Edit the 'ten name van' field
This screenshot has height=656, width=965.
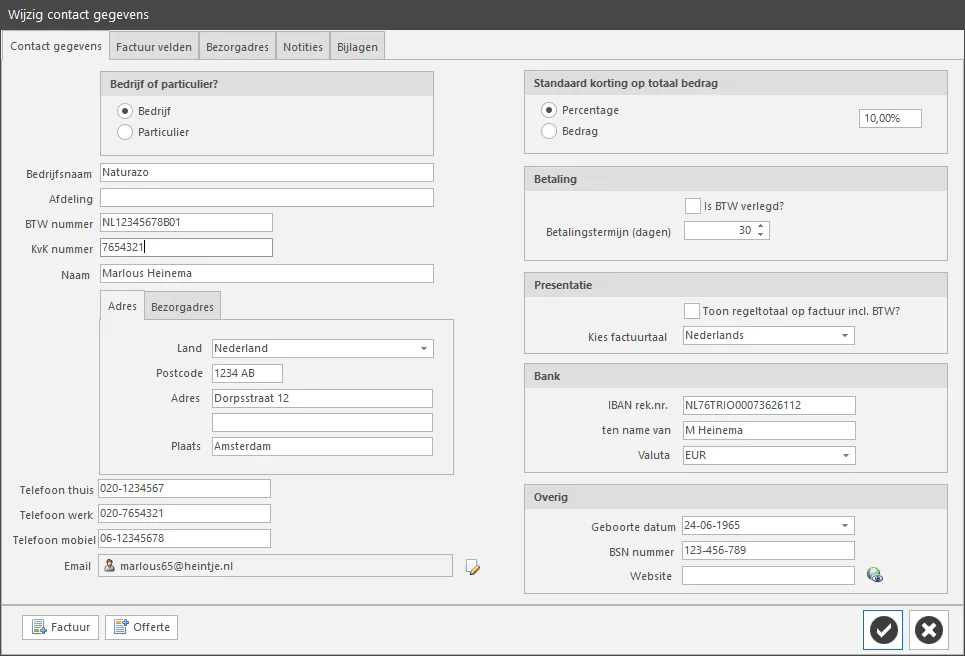(x=769, y=430)
